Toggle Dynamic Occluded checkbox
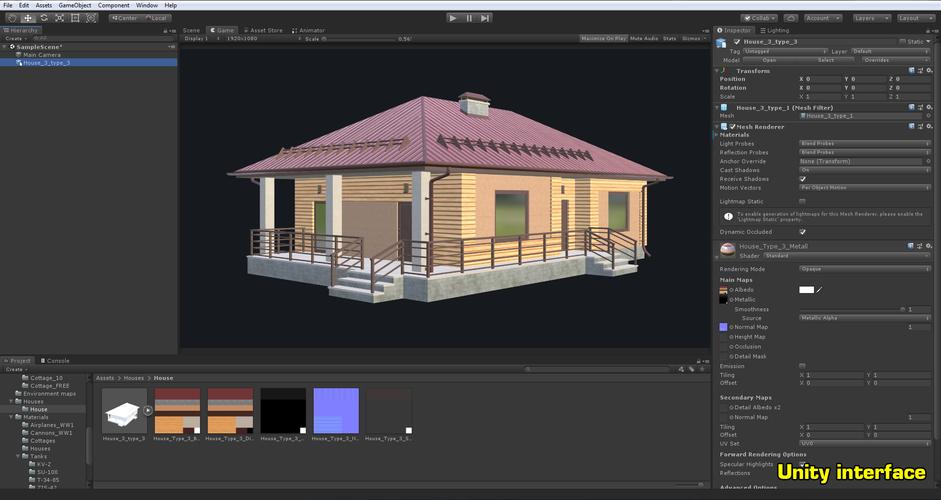This screenshot has height=500, width=941. click(x=803, y=232)
